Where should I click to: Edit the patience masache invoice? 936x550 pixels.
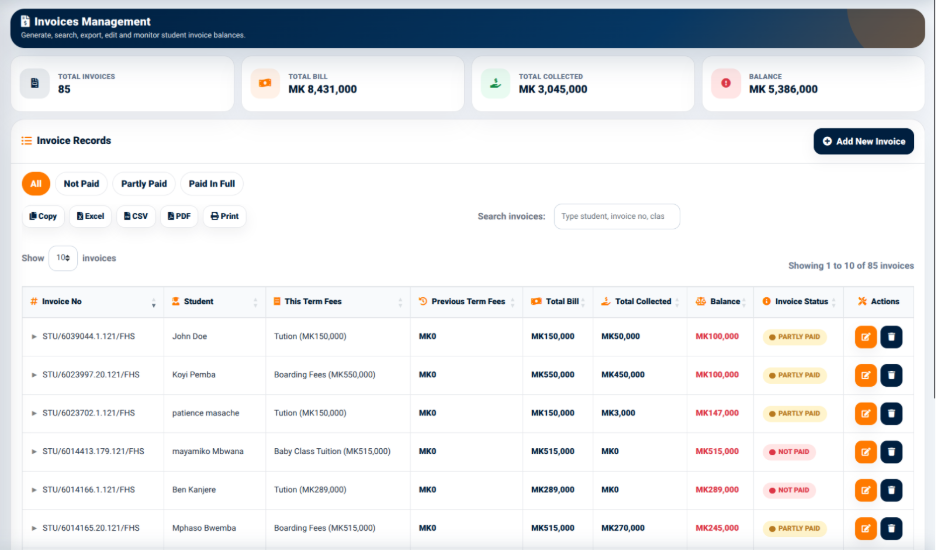click(866, 413)
